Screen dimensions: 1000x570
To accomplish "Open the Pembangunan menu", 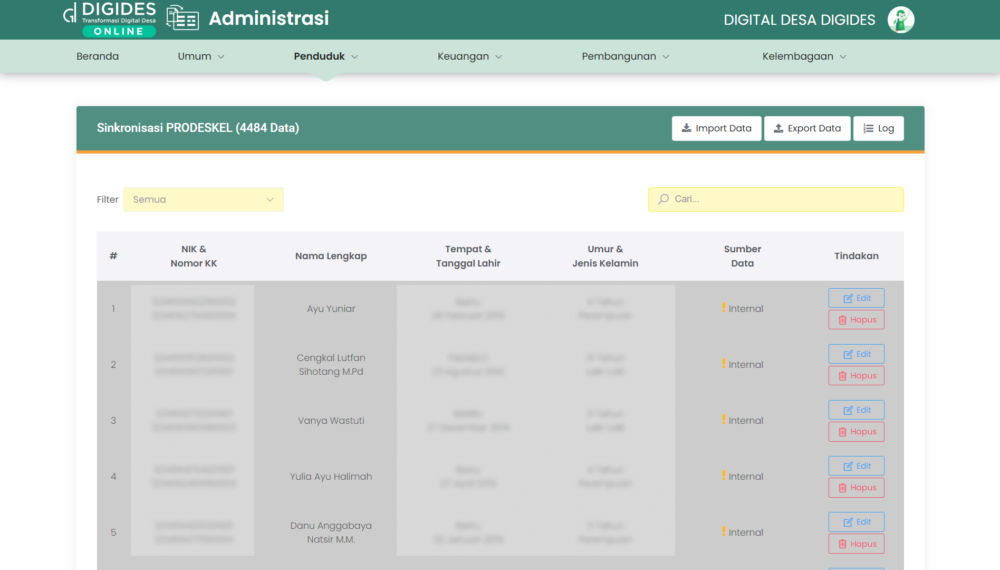I will (625, 56).
